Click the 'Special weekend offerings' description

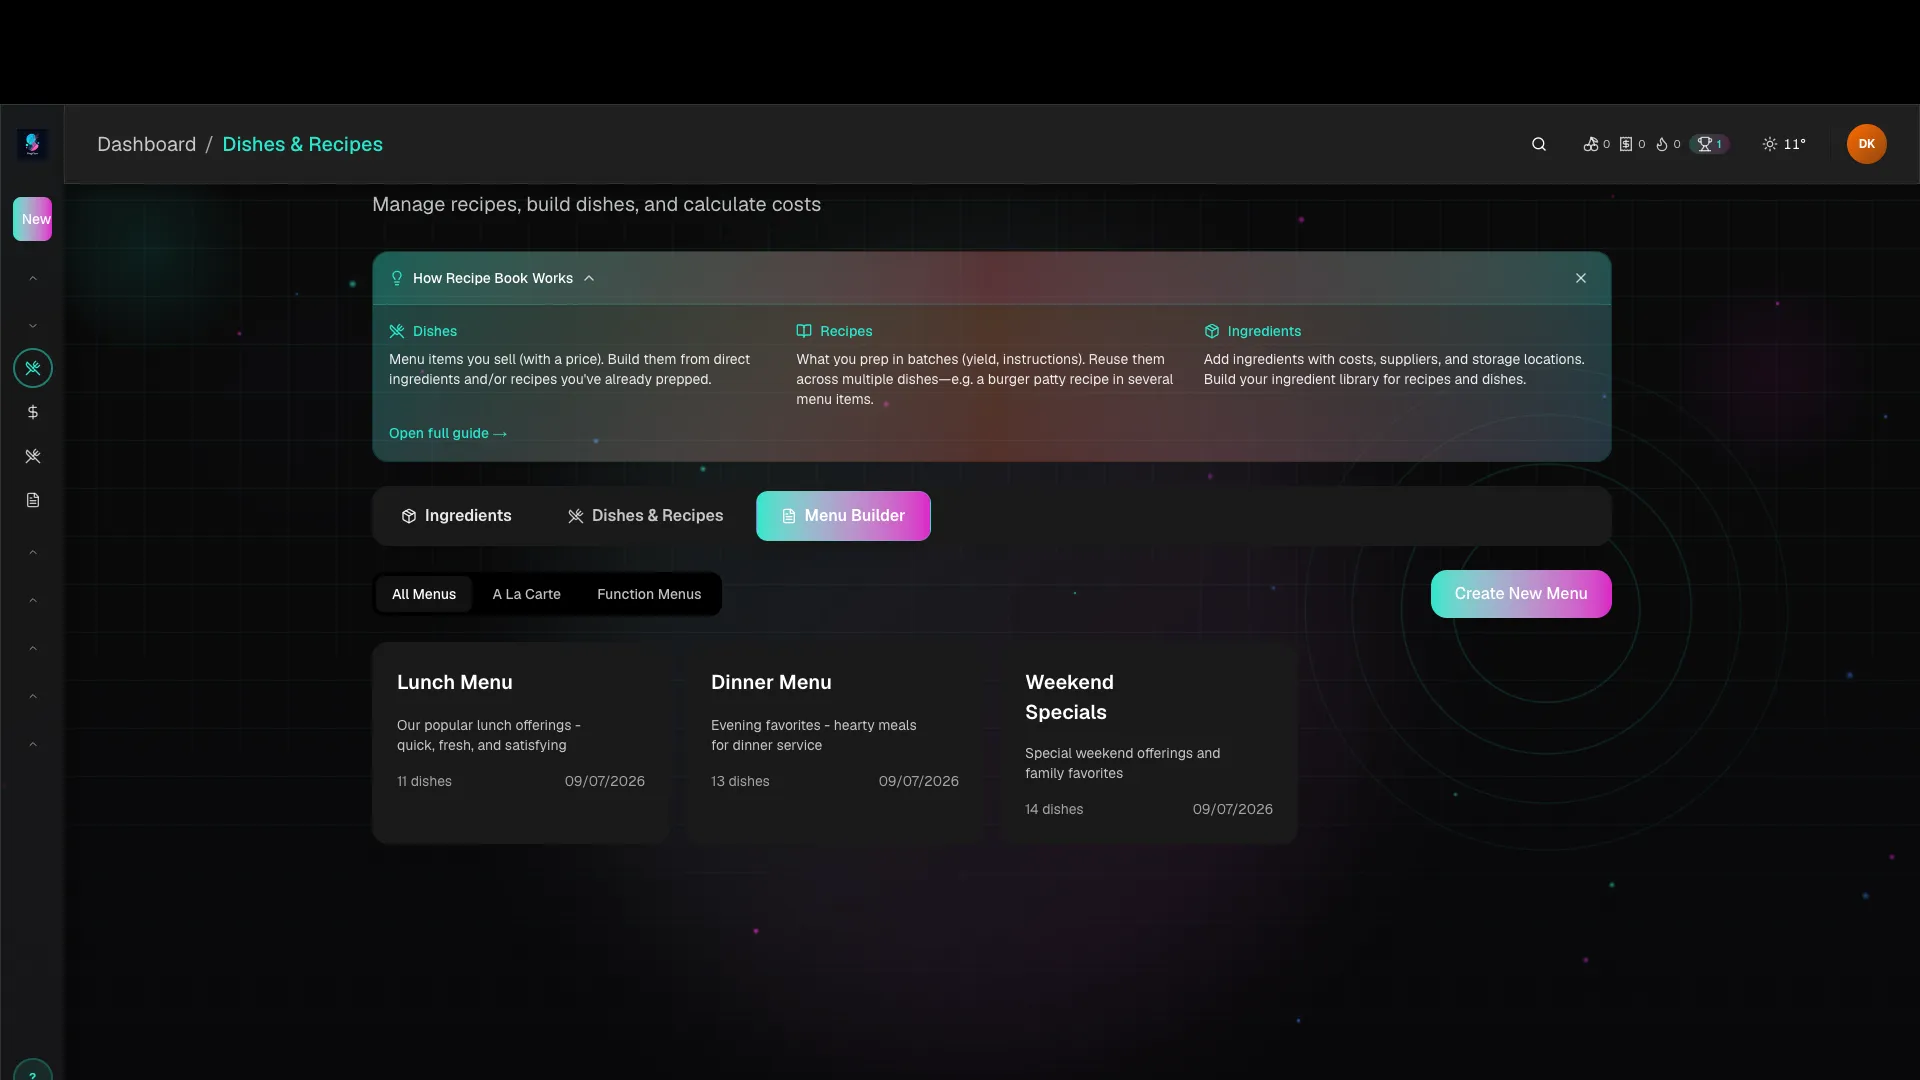click(x=1122, y=763)
